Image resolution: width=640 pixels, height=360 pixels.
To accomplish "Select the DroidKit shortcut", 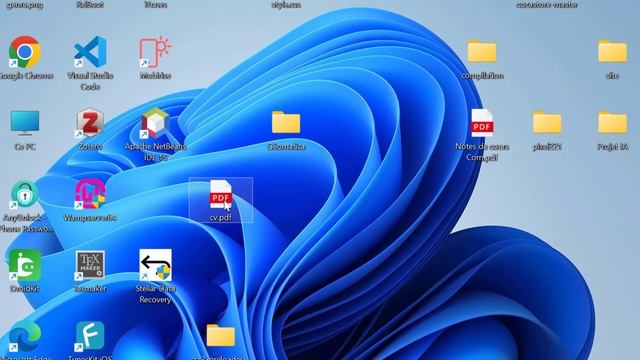I will [25, 265].
